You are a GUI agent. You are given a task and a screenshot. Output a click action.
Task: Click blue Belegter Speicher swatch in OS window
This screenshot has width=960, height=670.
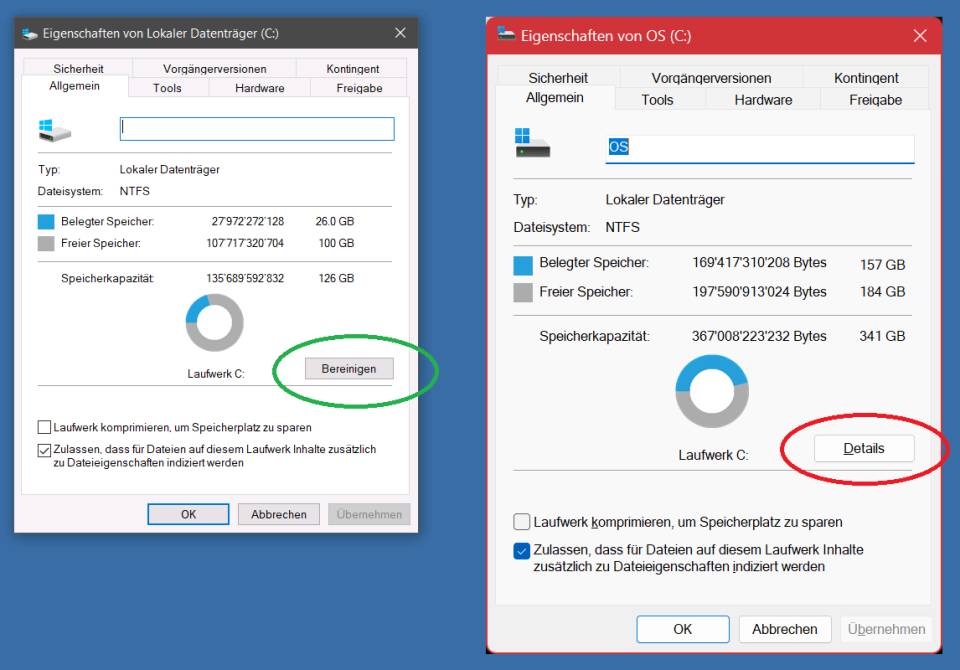coord(523,265)
